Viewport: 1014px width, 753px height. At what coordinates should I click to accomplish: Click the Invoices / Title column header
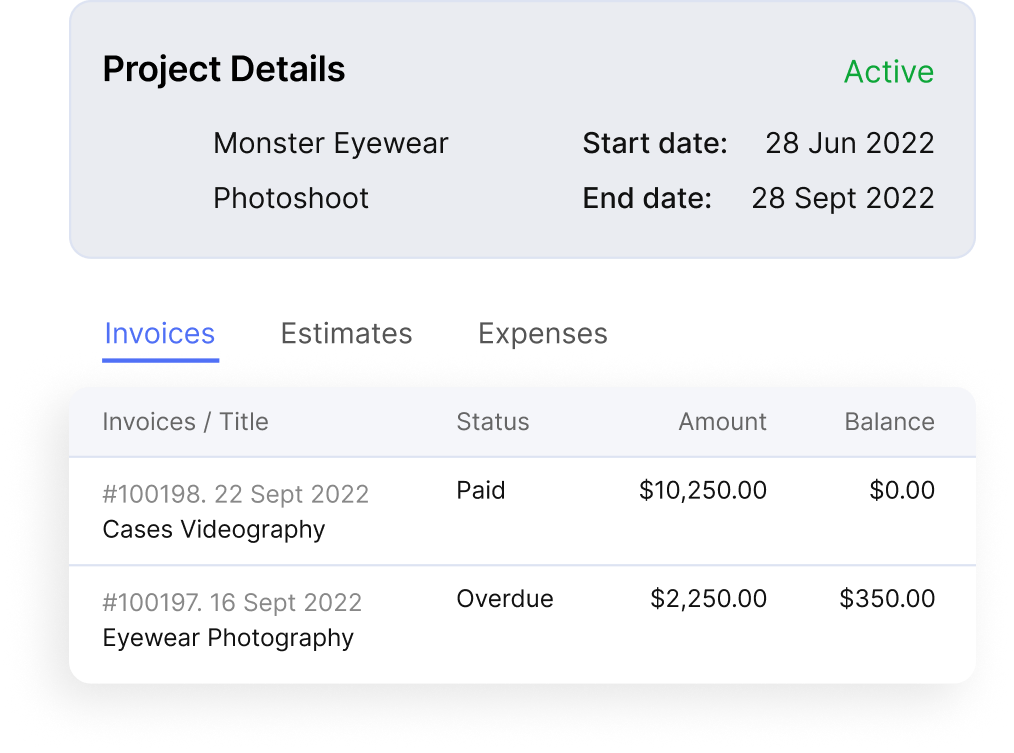pyautogui.click(x=185, y=422)
